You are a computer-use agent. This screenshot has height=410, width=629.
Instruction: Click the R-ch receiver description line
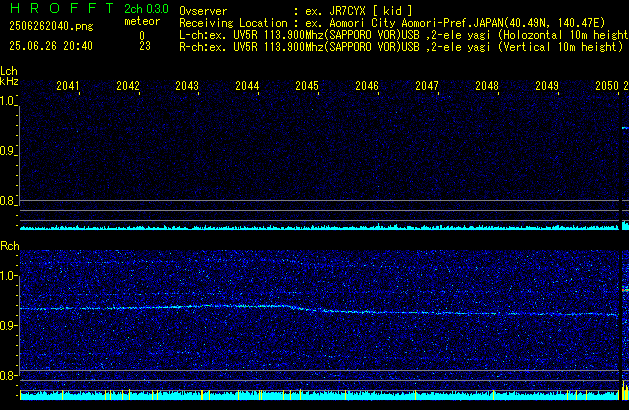[x=401, y=47]
